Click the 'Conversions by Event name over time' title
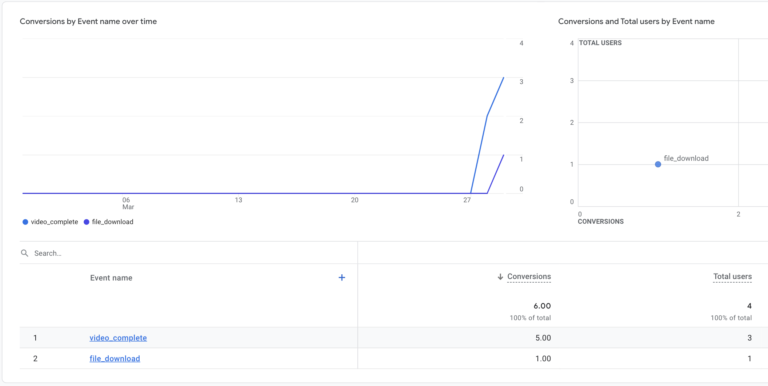This screenshot has width=768, height=386. coord(88,22)
